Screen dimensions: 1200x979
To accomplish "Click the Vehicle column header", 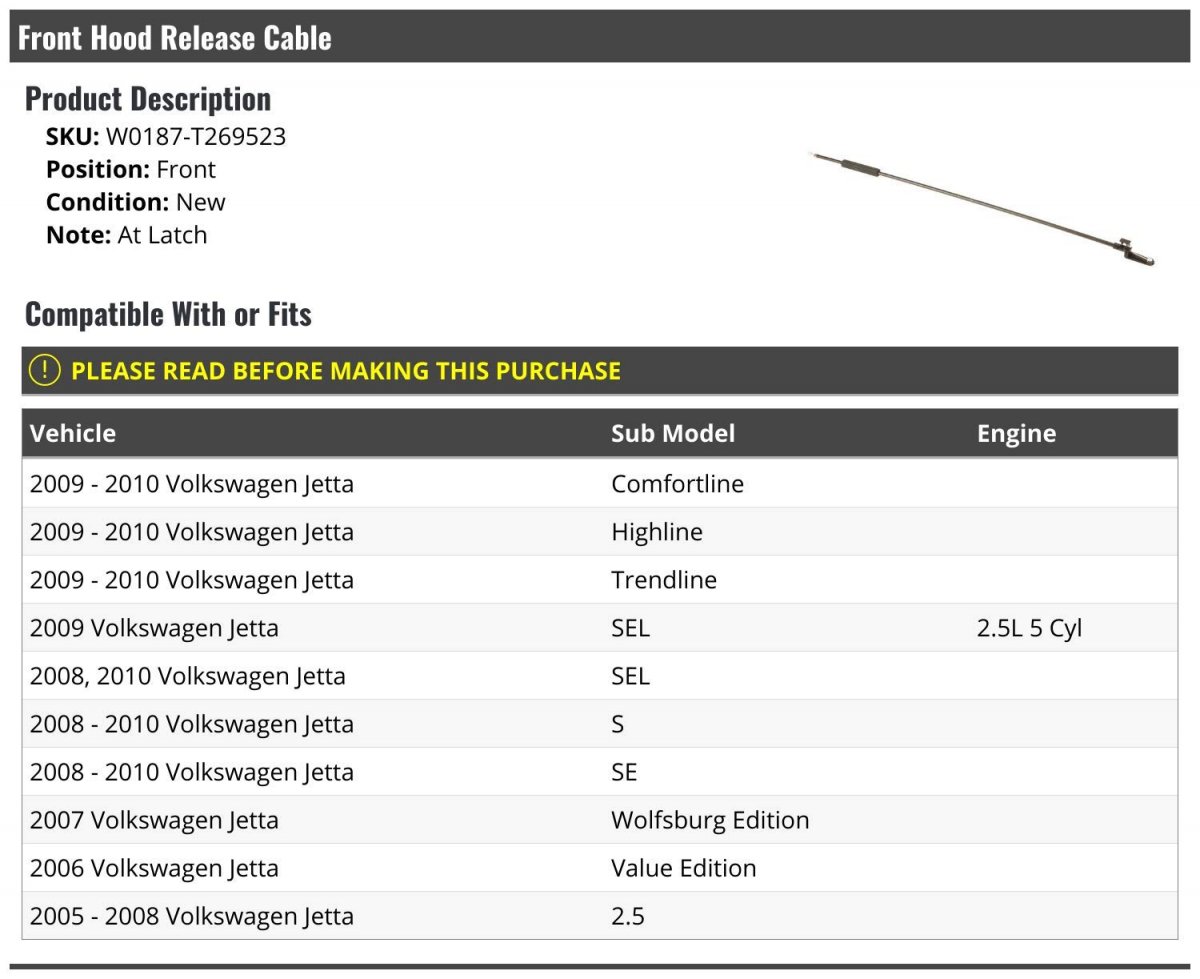I will pos(73,433).
